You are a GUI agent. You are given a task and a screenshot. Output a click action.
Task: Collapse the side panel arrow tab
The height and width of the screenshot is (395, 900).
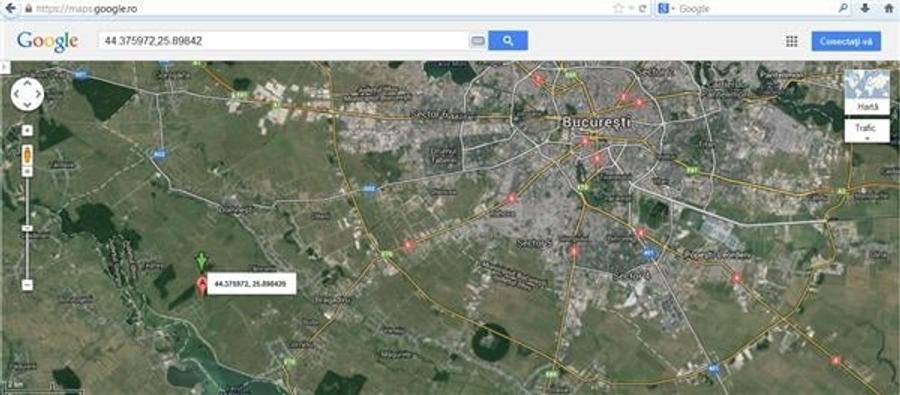[5, 68]
